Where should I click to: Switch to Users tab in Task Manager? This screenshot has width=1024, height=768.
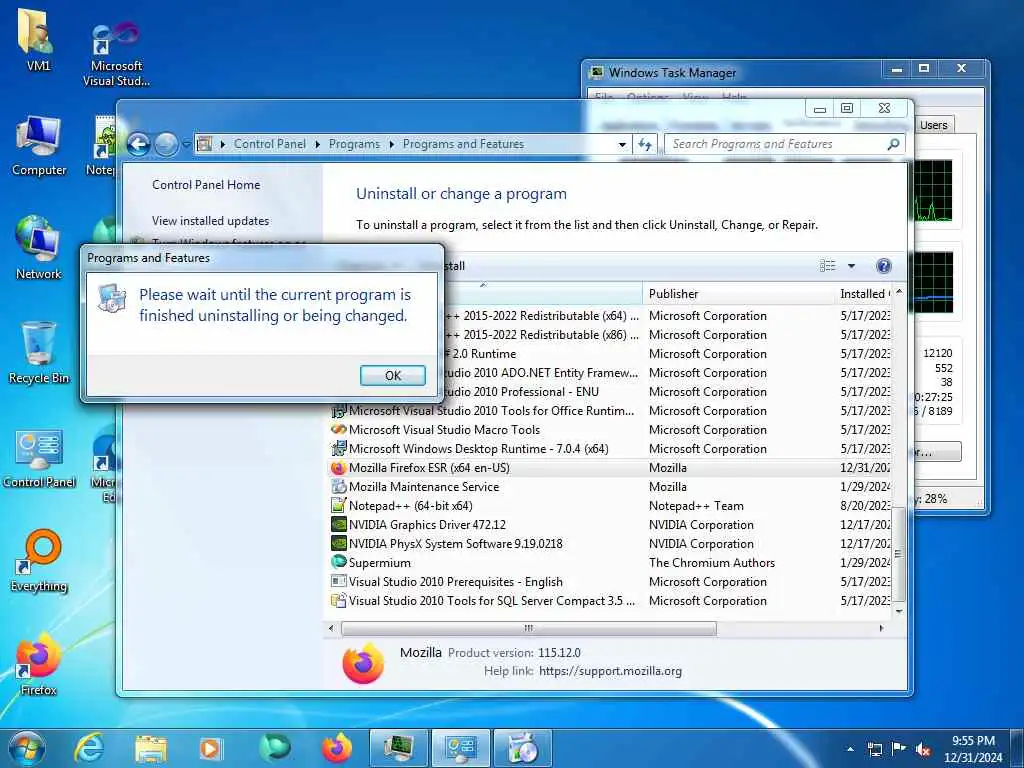[933, 125]
